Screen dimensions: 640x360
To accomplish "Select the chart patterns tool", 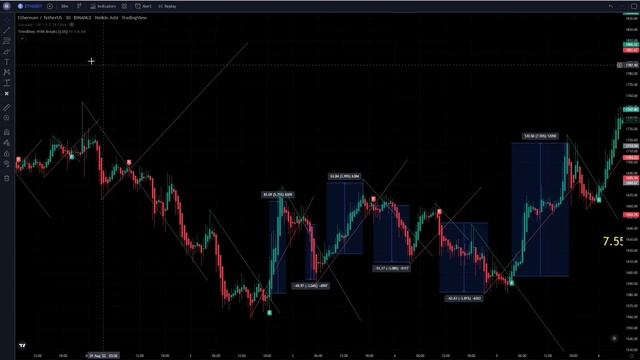I will click(x=7, y=72).
